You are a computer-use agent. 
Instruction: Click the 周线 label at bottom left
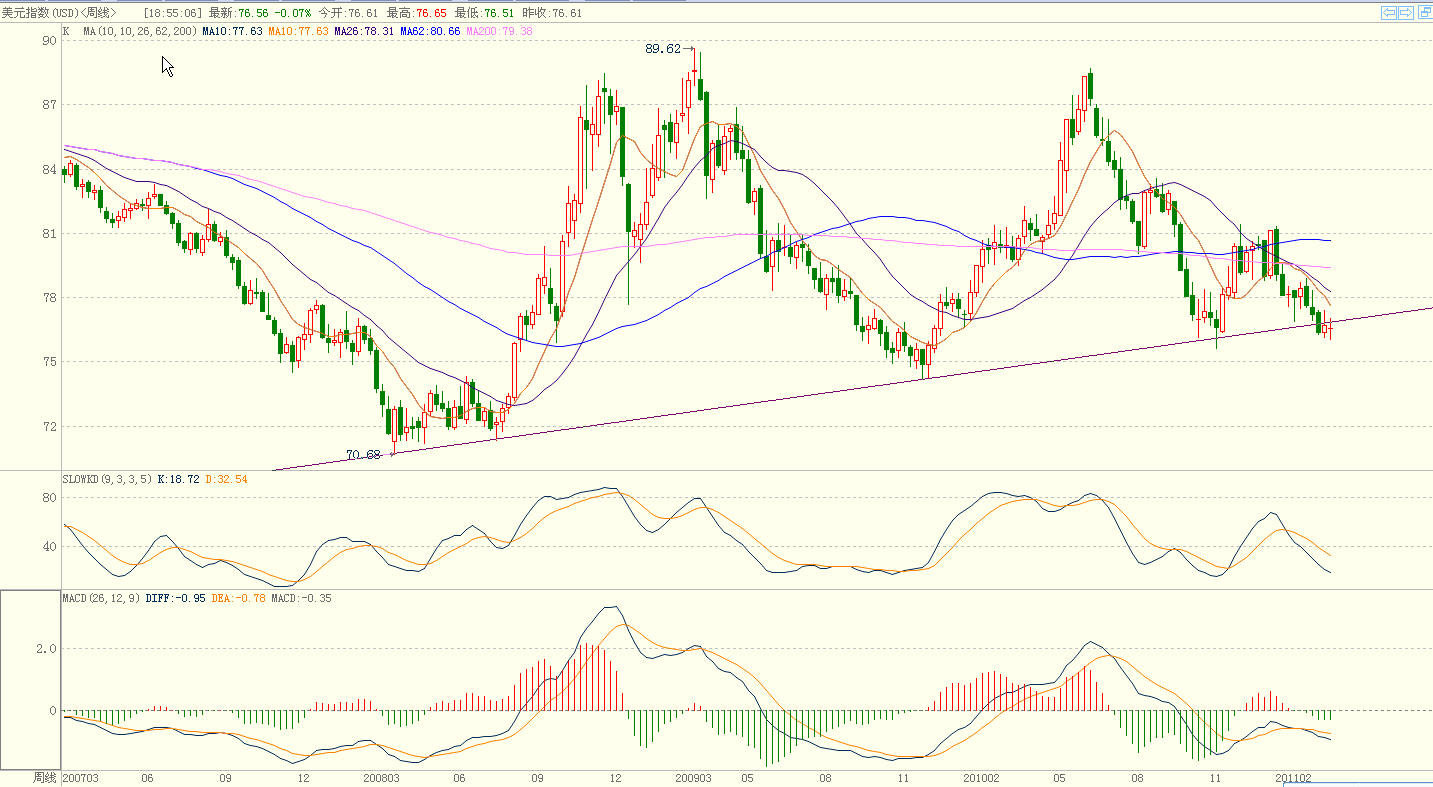[44, 777]
